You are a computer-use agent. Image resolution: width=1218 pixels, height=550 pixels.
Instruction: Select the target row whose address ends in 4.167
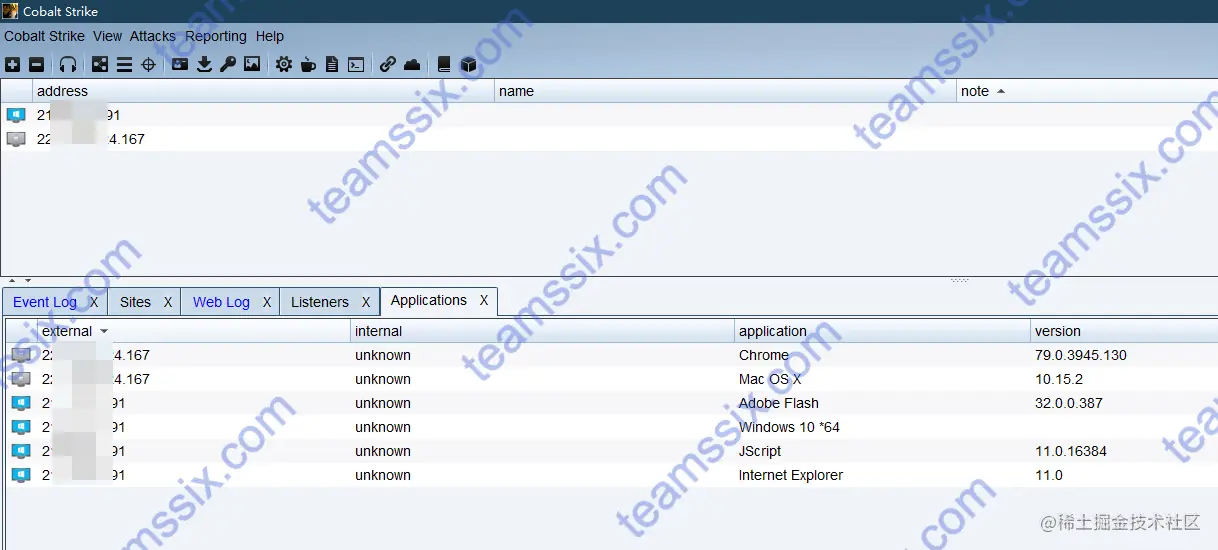(609, 139)
